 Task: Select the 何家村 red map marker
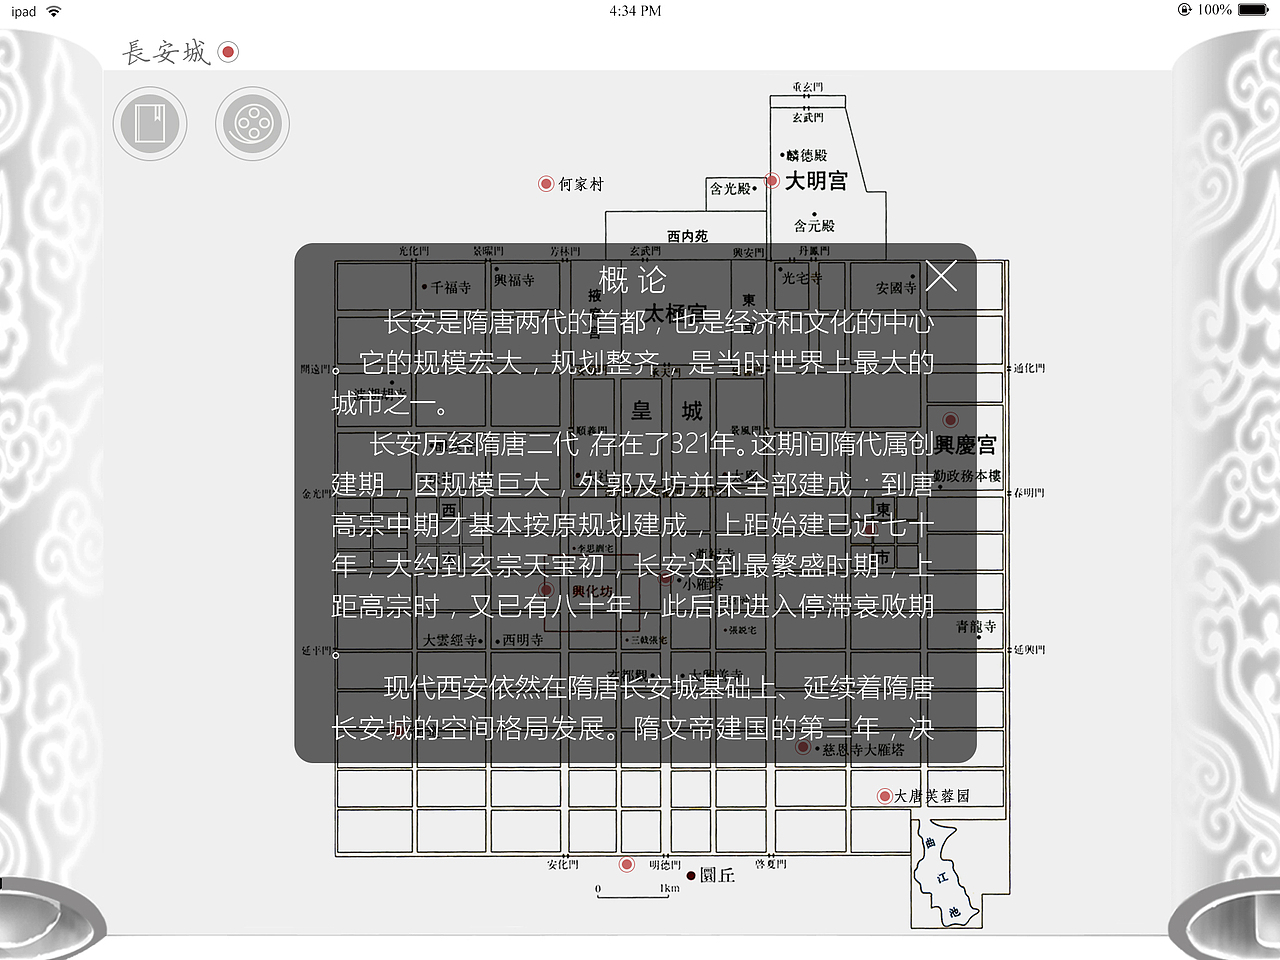tap(546, 184)
